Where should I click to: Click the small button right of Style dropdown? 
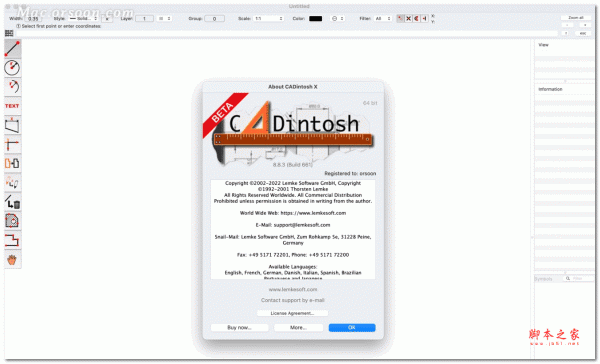click(107, 18)
